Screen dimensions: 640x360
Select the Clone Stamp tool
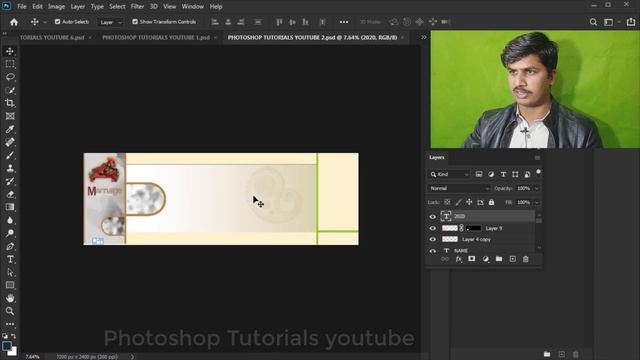[x=10, y=168]
